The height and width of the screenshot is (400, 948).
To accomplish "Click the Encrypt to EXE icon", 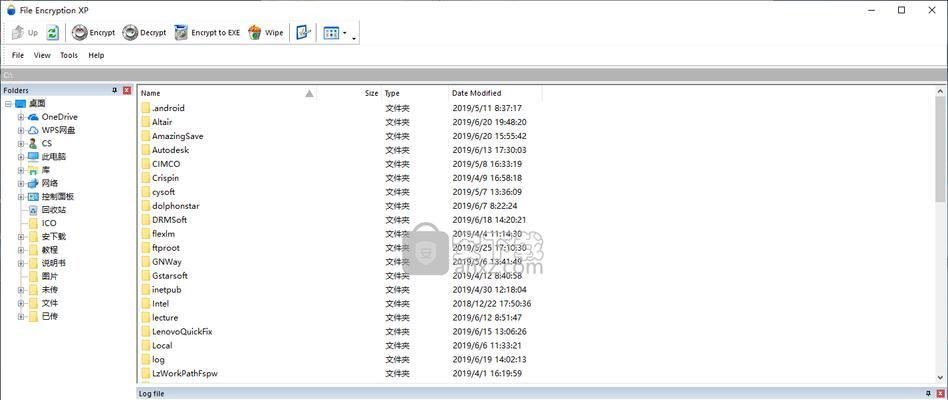I will pos(181,33).
